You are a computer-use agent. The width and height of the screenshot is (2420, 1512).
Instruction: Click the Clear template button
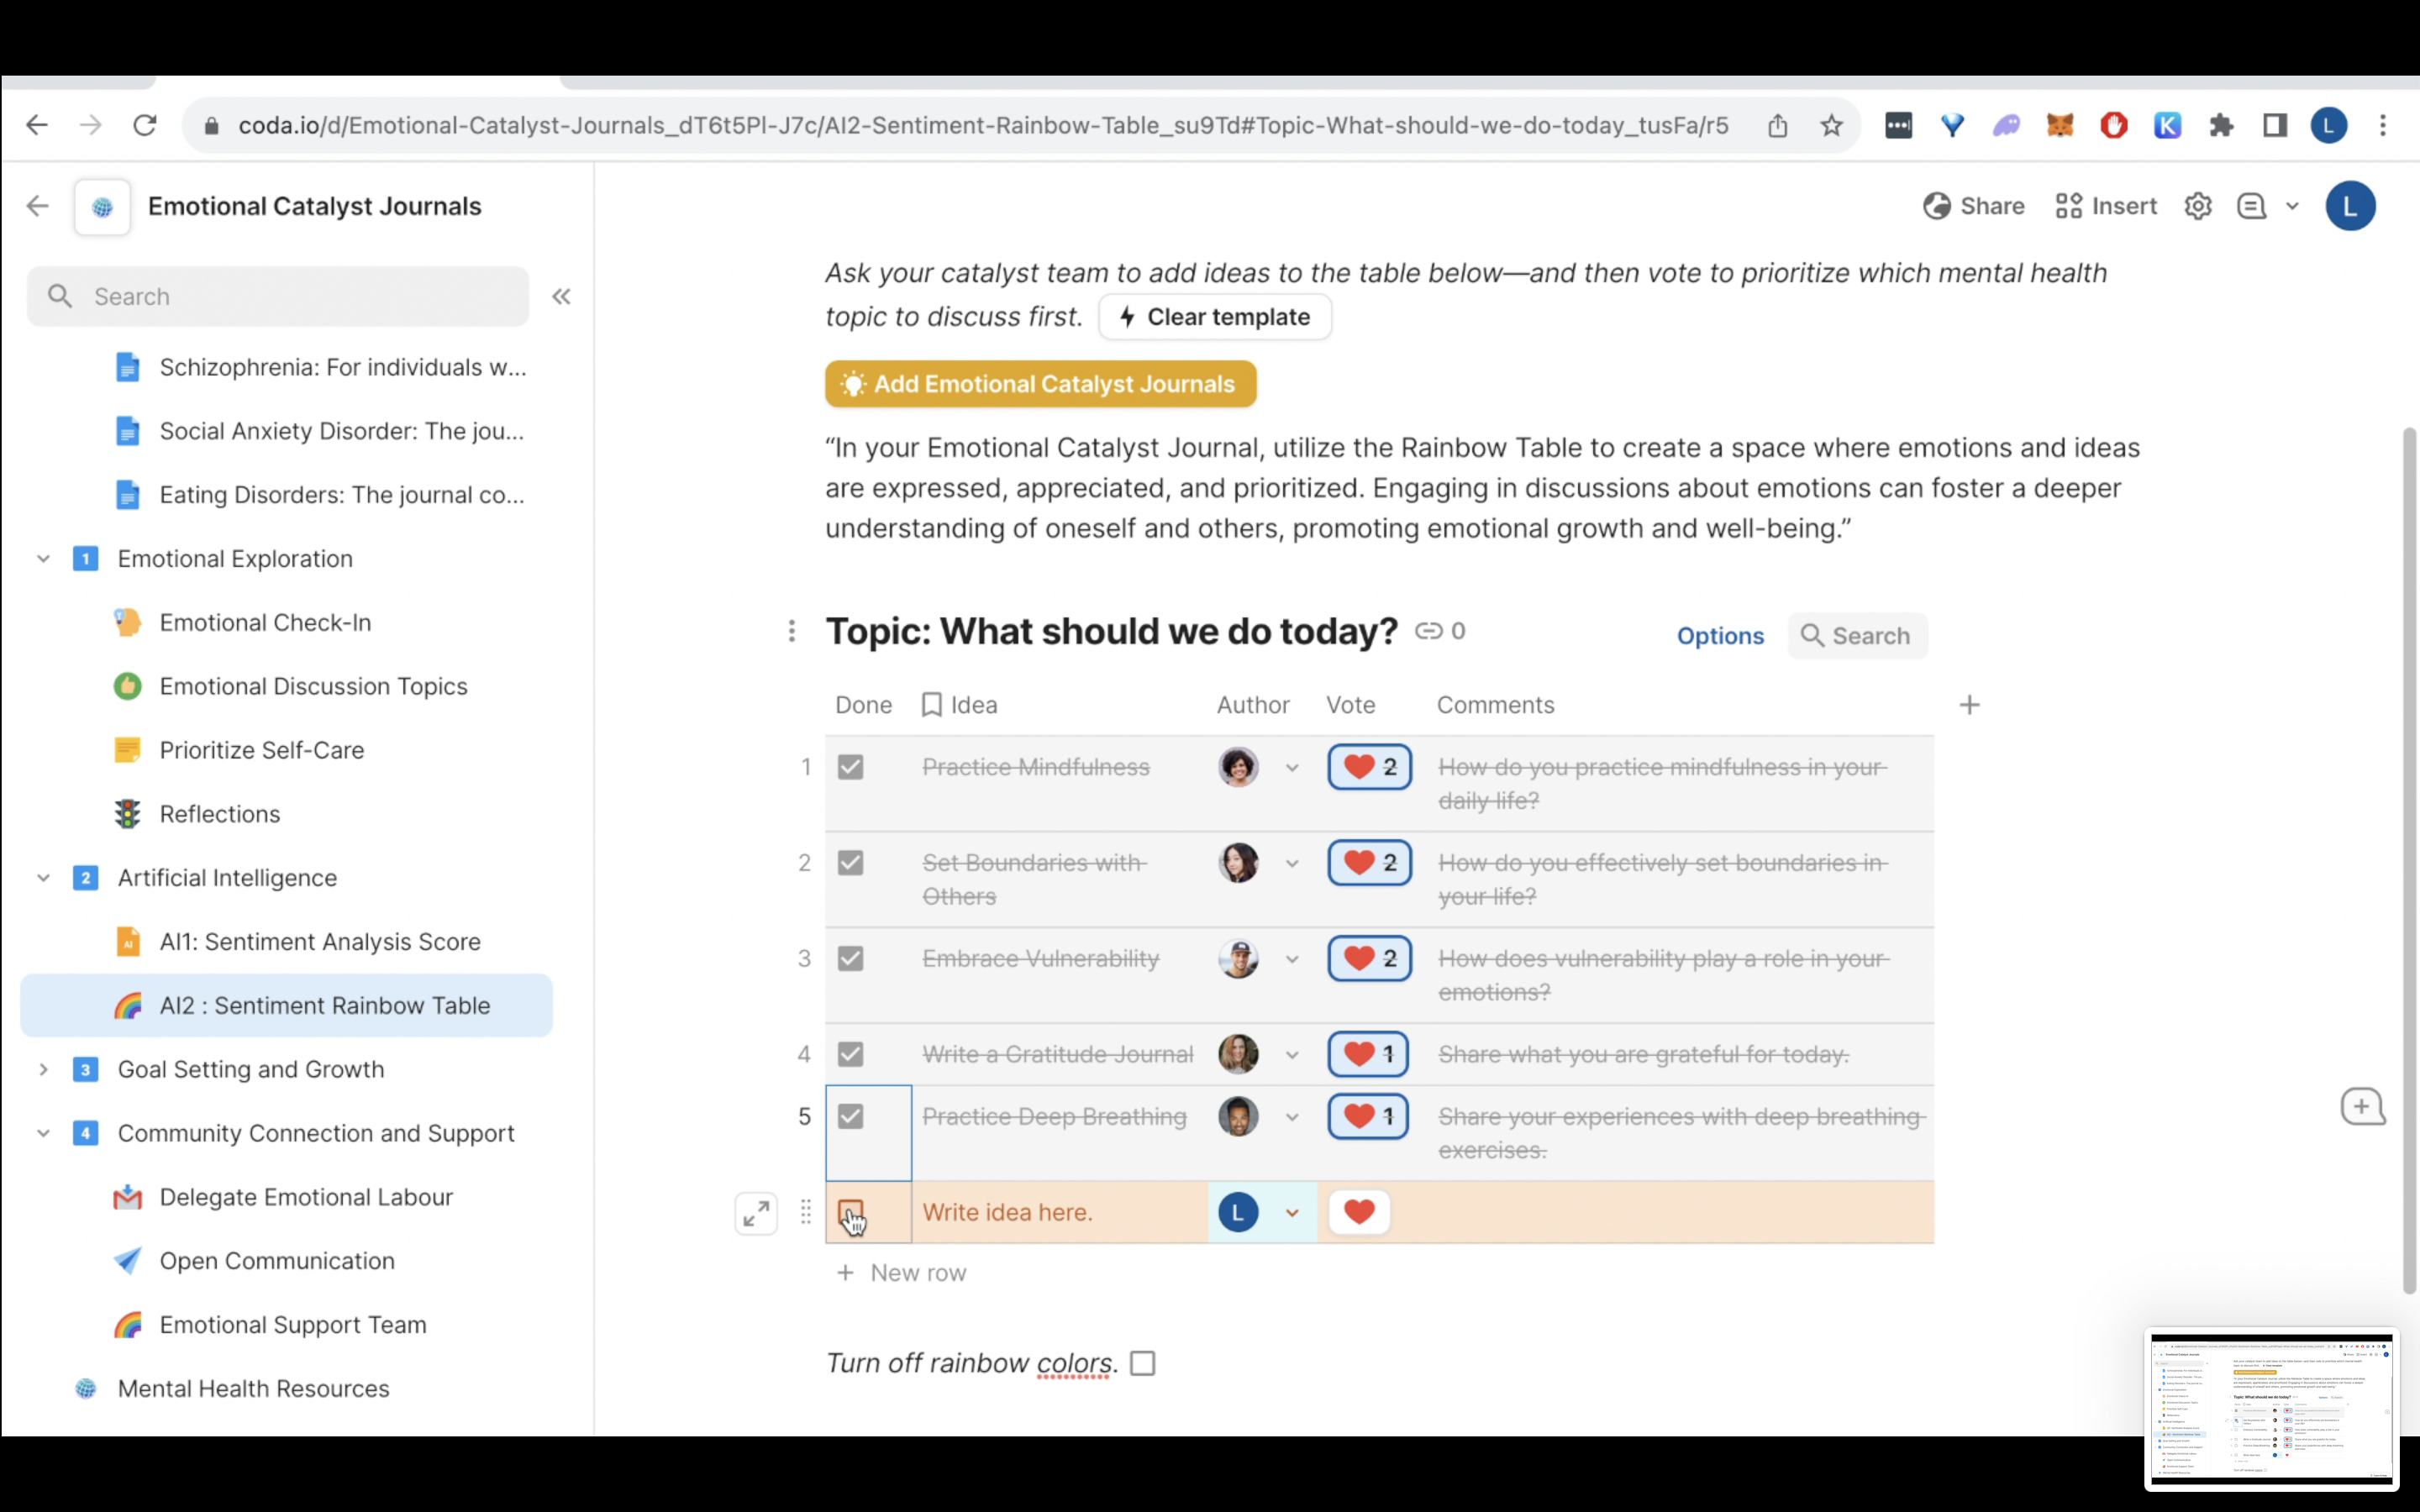(x=1214, y=317)
